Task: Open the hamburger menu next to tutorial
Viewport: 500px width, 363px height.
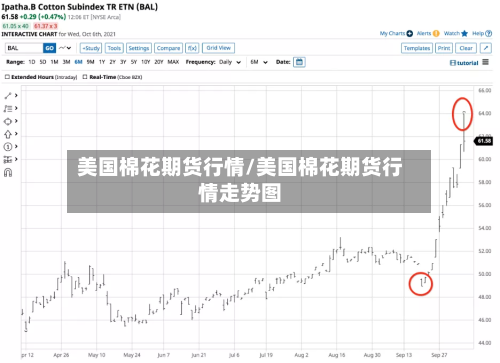Action: 486,62
